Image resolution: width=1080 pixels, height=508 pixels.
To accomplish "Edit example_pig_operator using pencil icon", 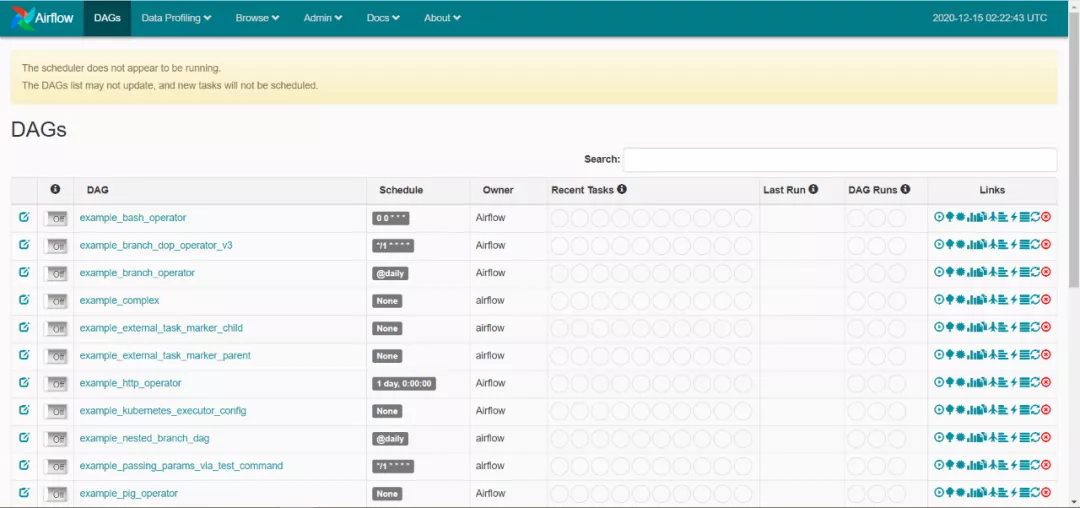I will click(x=24, y=492).
